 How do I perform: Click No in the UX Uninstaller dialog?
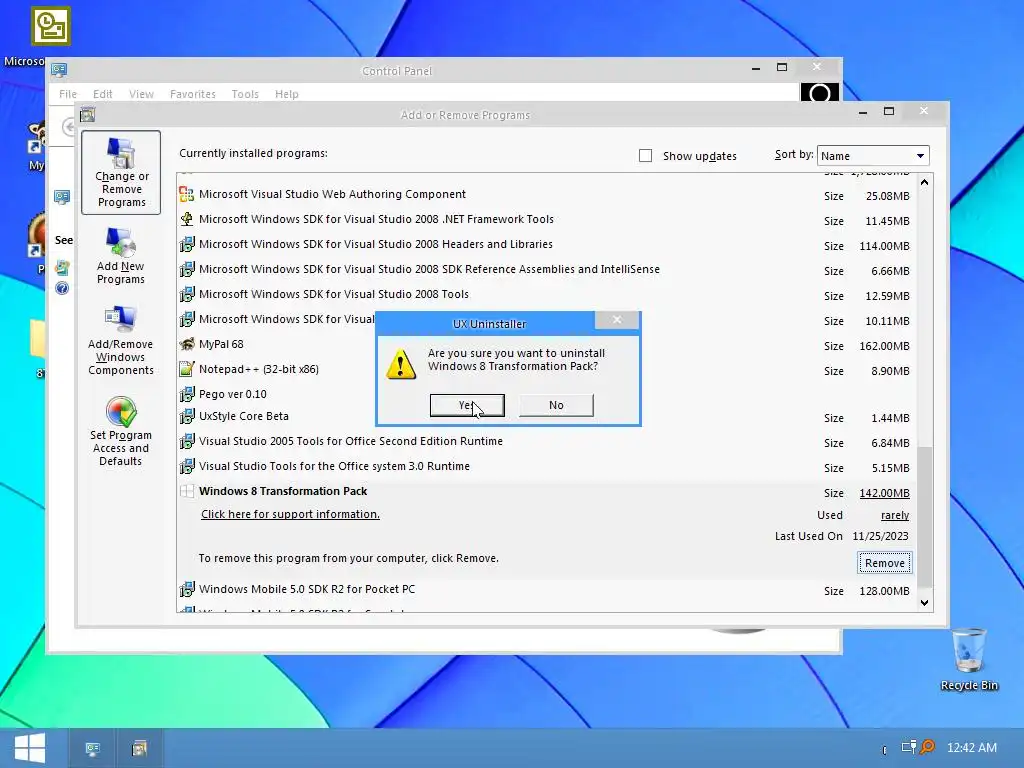click(556, 405)
